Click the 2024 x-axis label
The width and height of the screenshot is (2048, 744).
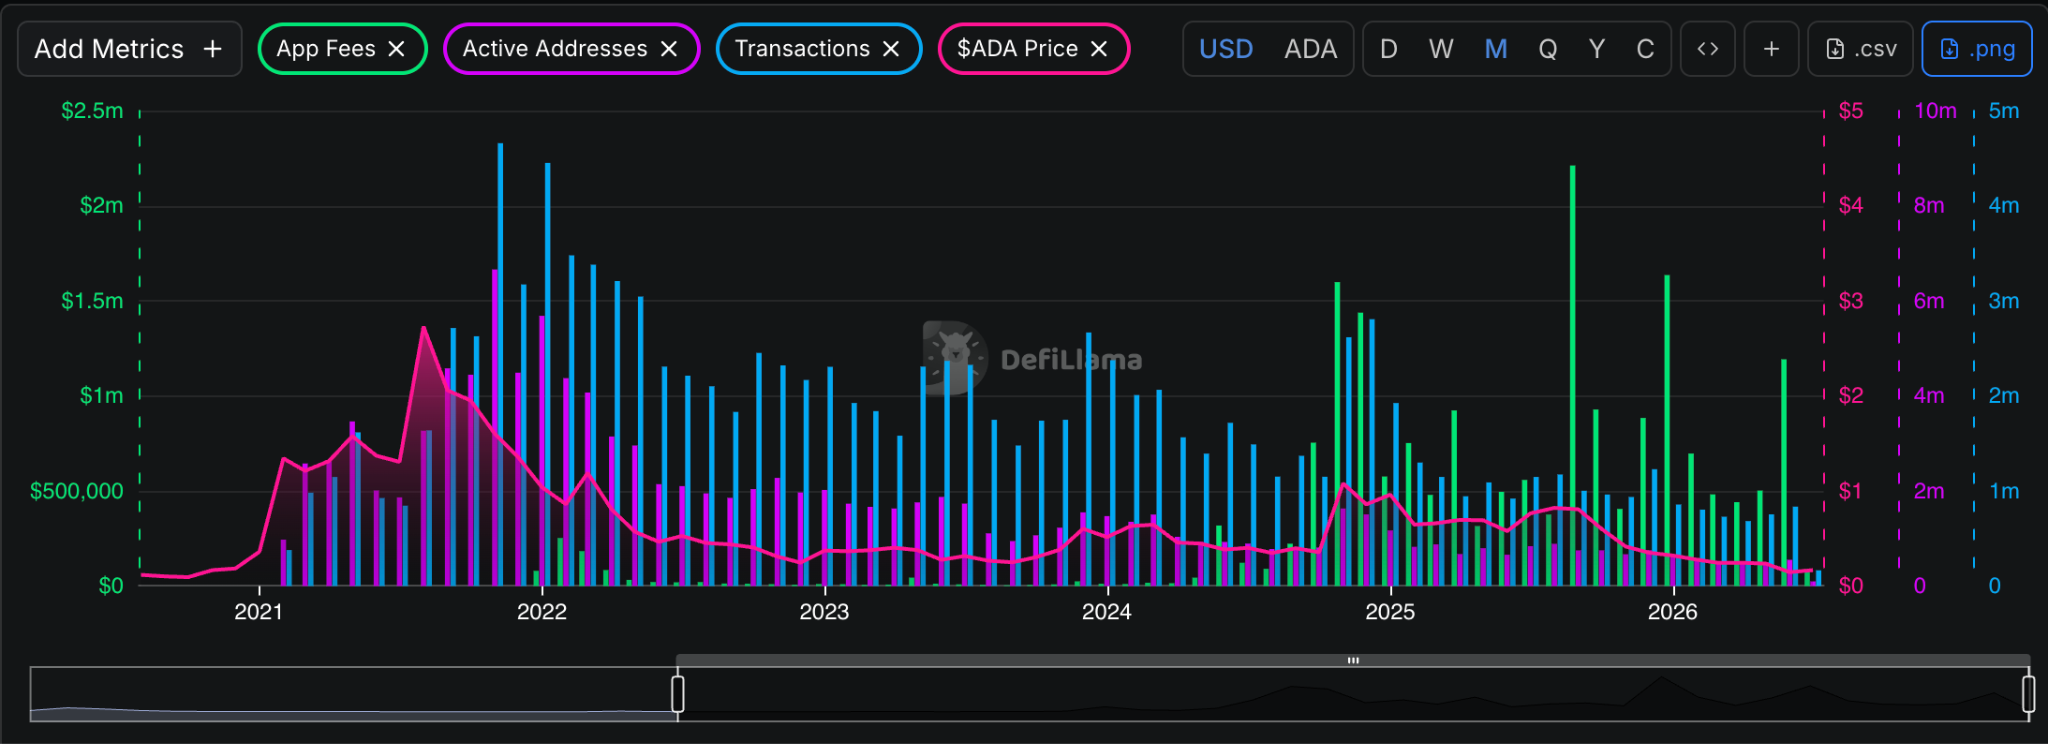pos(1107,612)
